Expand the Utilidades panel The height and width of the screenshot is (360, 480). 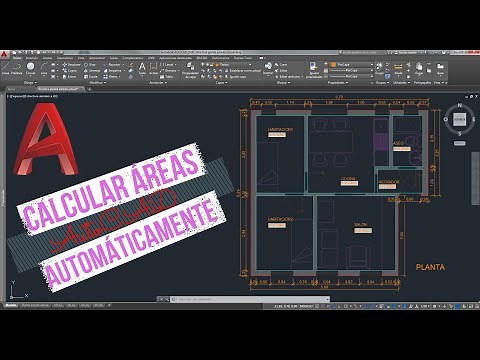tap(401, 82)
